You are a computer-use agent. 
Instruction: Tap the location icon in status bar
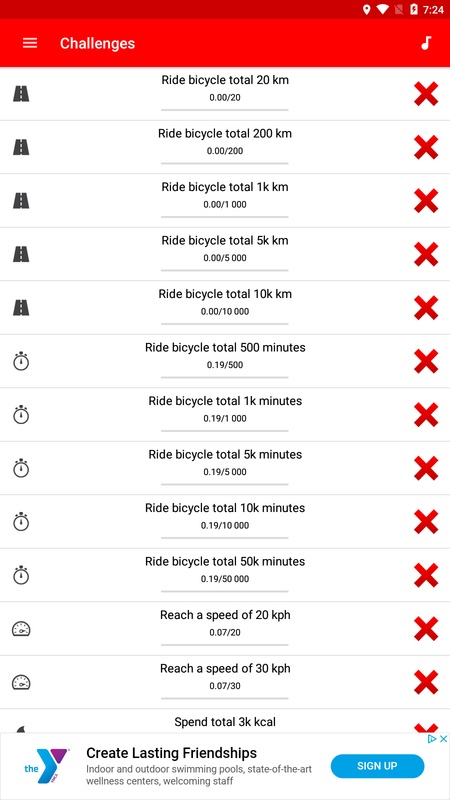coord(366,10)
